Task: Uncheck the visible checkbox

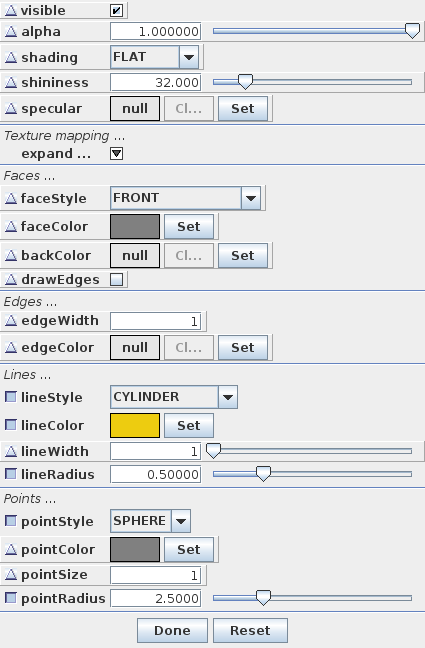Action: click(117, 10)
